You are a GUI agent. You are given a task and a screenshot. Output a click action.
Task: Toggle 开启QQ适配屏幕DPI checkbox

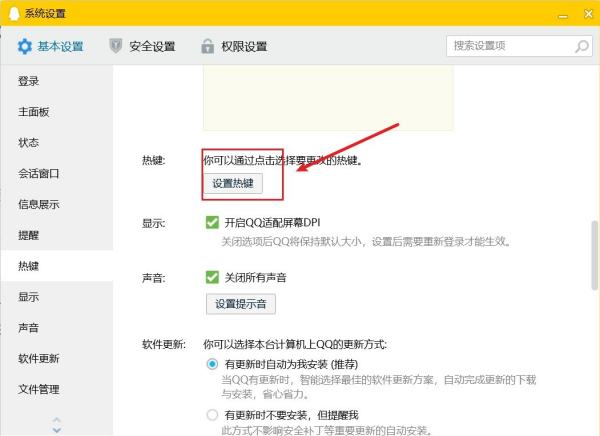pos(212,222)
